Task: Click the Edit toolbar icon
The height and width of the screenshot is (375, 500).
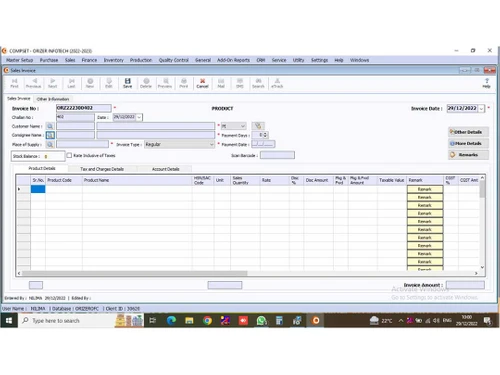Action: click(x=109, y=83)
